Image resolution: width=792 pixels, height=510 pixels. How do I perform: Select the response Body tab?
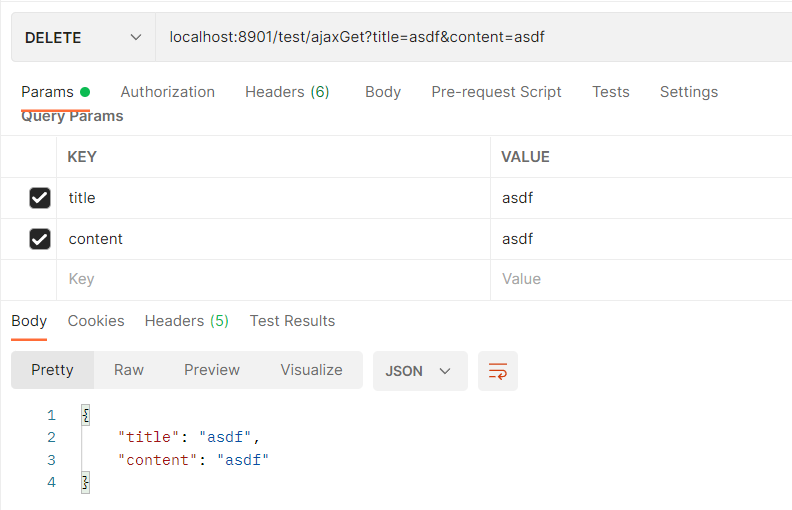click(x=29, y=321)
